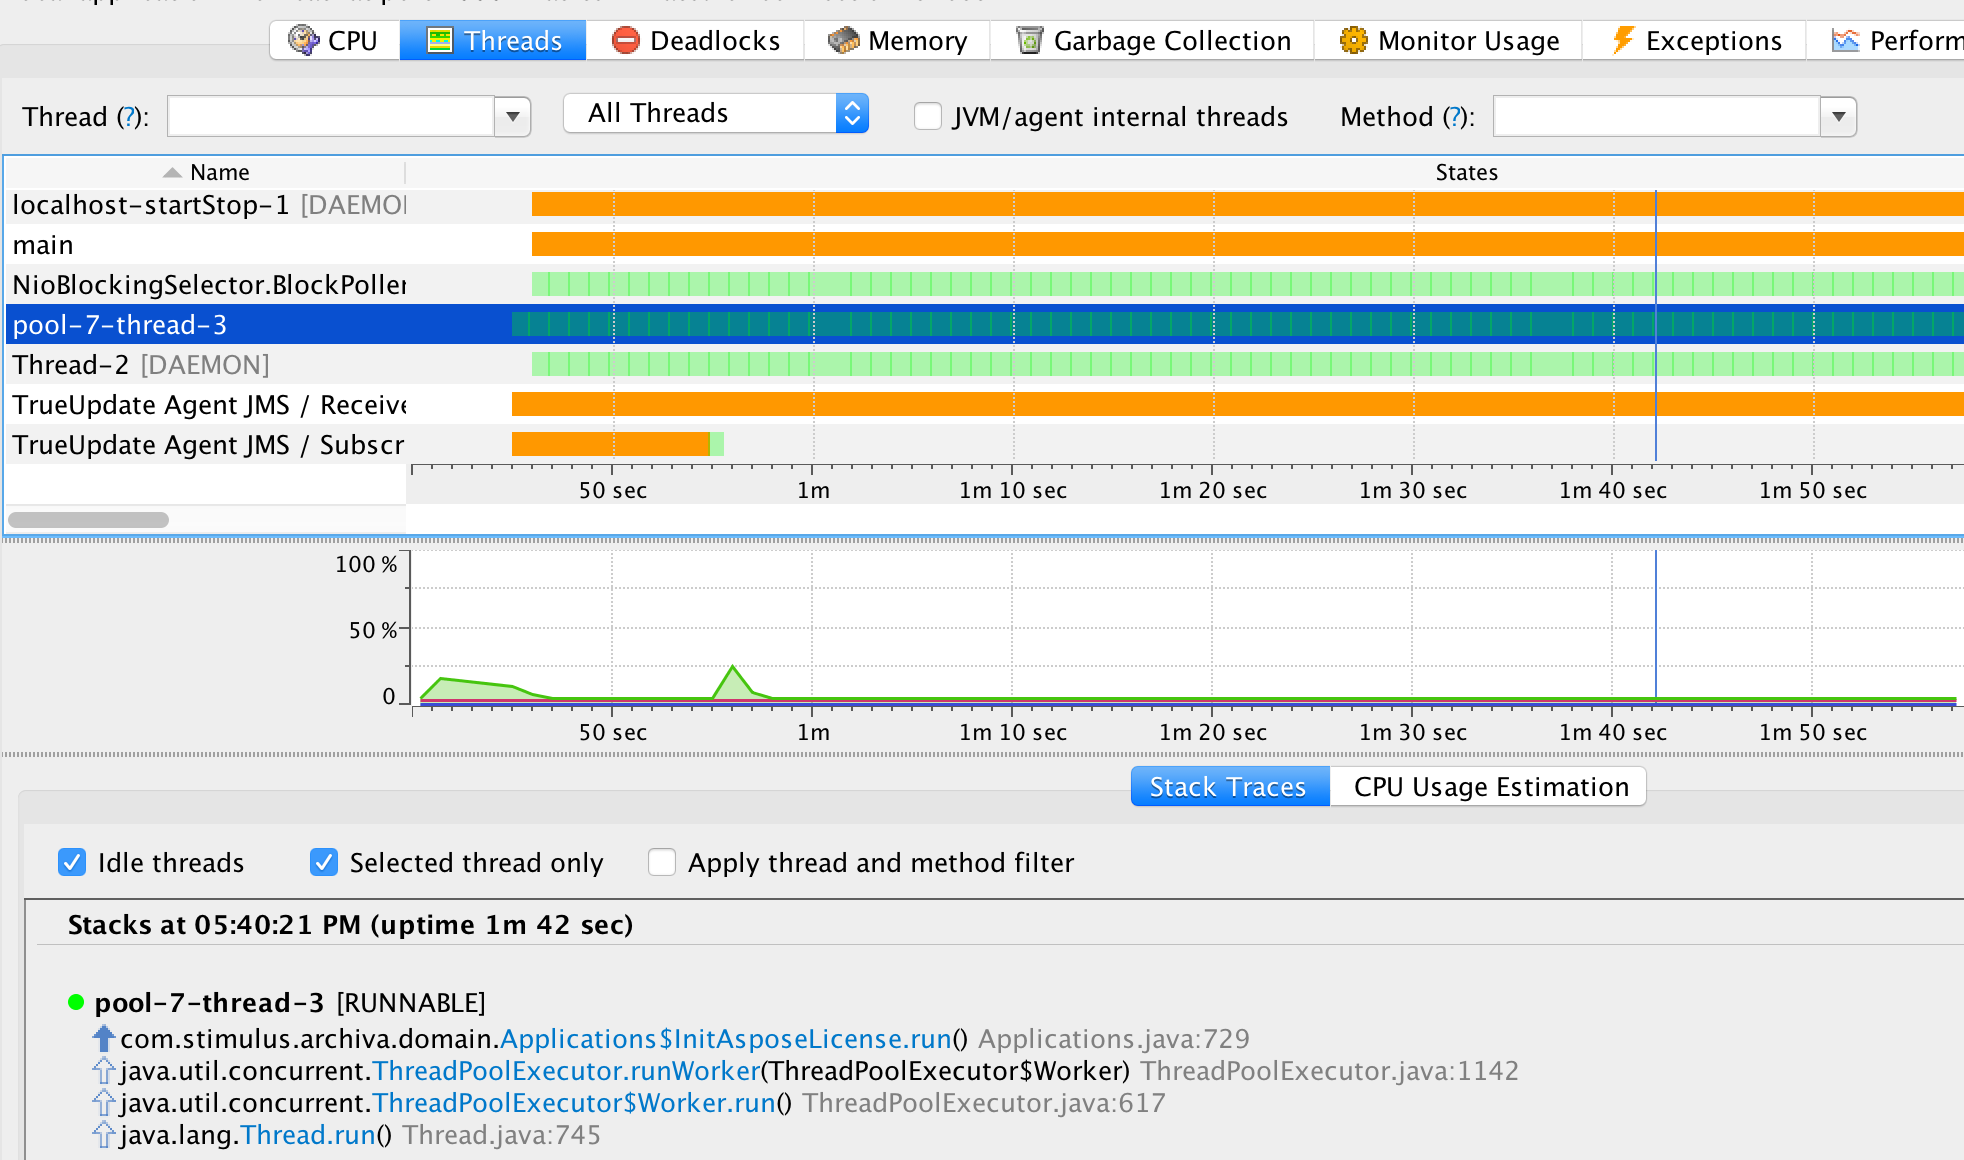Viewport: 1964px width, 1160px height.
Task: Click the Performance chart icon
Action: click(x=1845, y=40)
